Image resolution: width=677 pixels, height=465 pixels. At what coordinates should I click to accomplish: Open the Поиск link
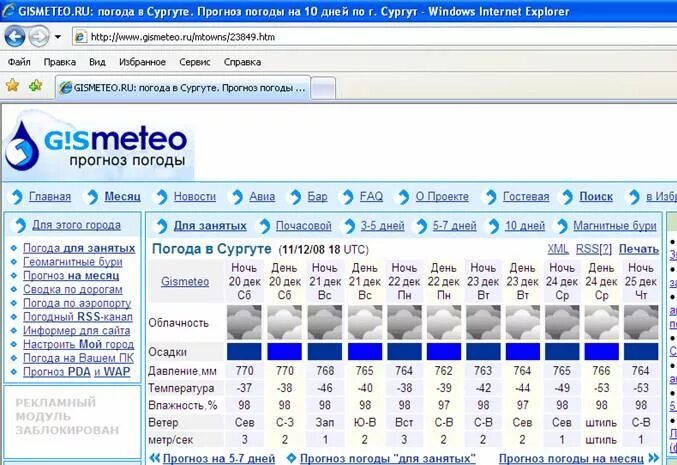596,197
